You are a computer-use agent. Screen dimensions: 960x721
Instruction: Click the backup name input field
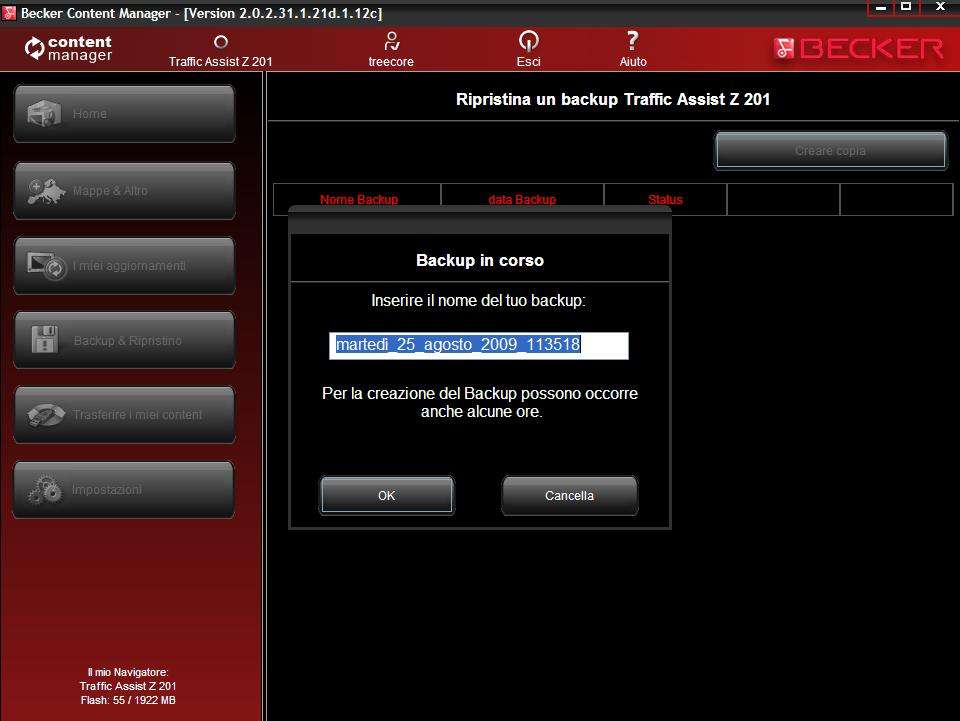479,345
